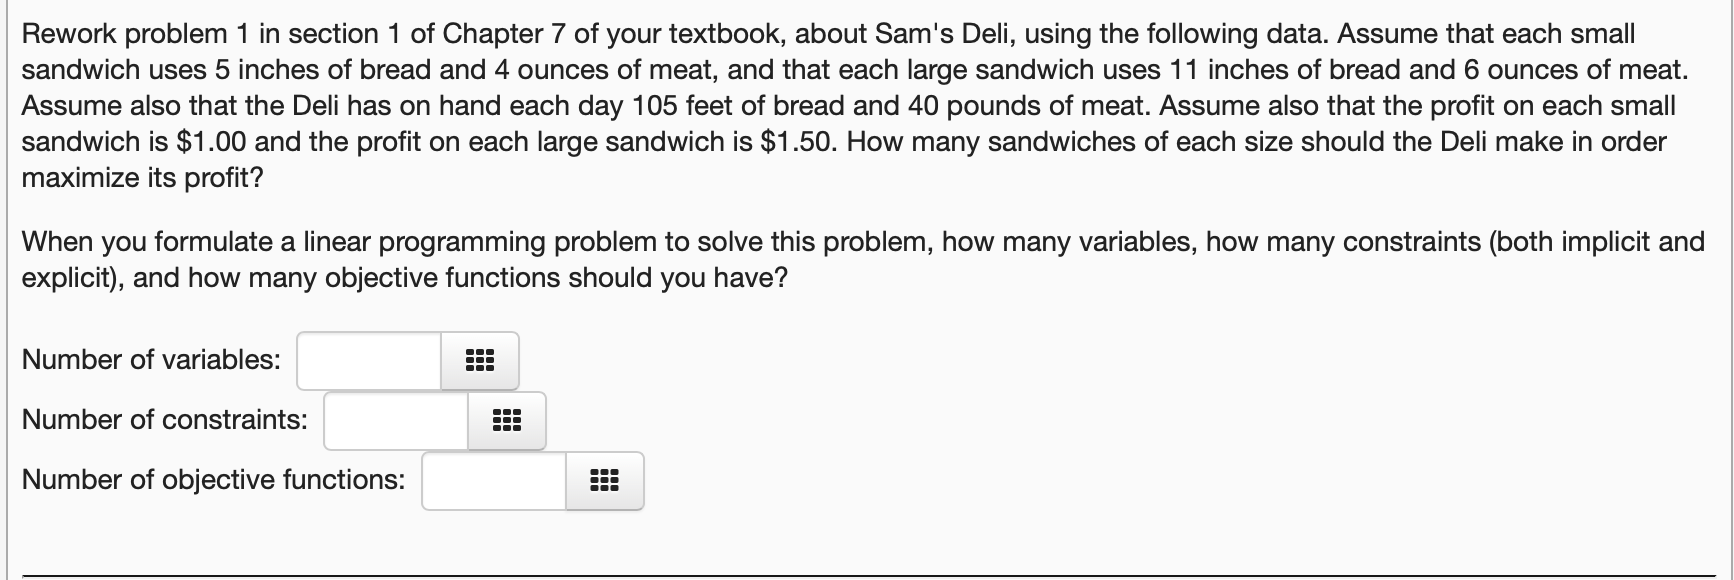Open the keypad for Number of constraints

[x=506, y=420]
